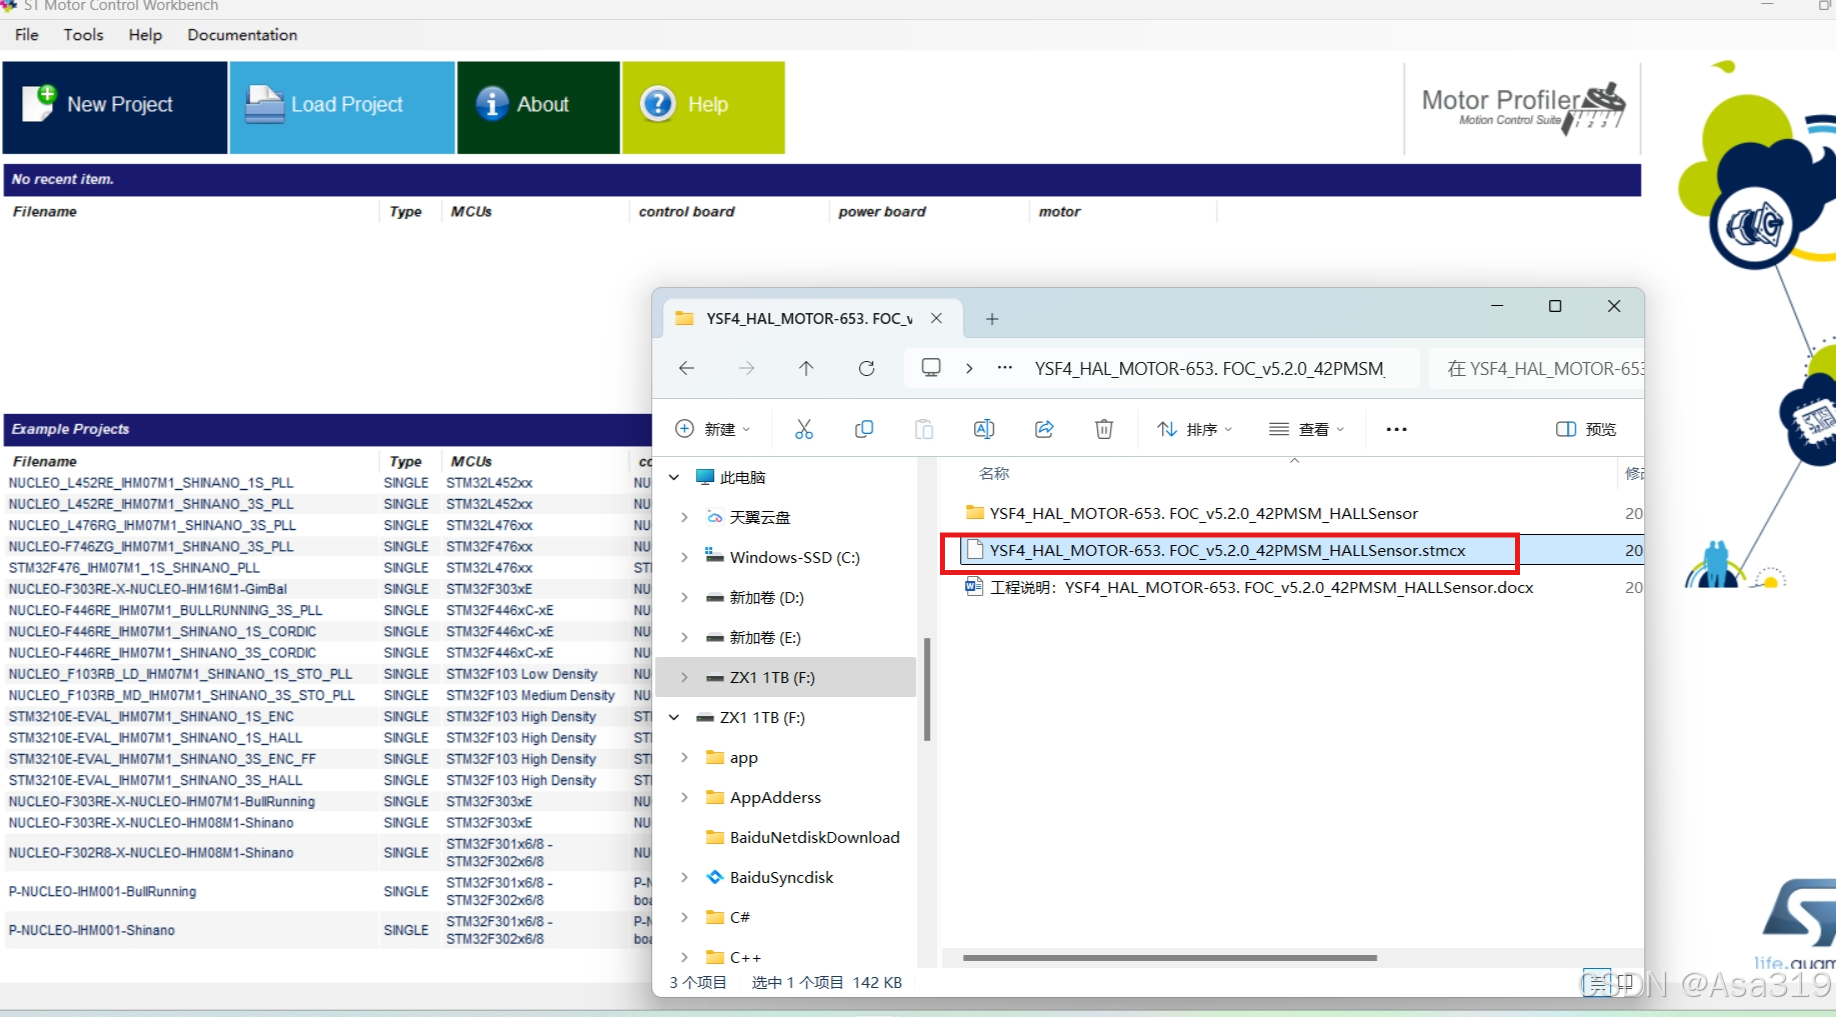Sort files by 名称 column header
The width and height of the screenshot is (1836, 1017).
[994, 473]
